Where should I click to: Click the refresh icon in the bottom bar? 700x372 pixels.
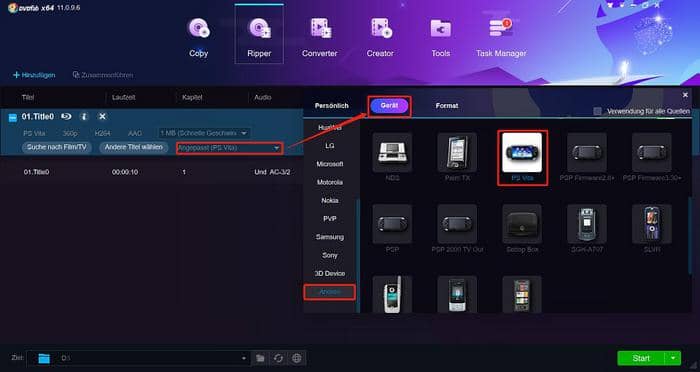point(279,358)
